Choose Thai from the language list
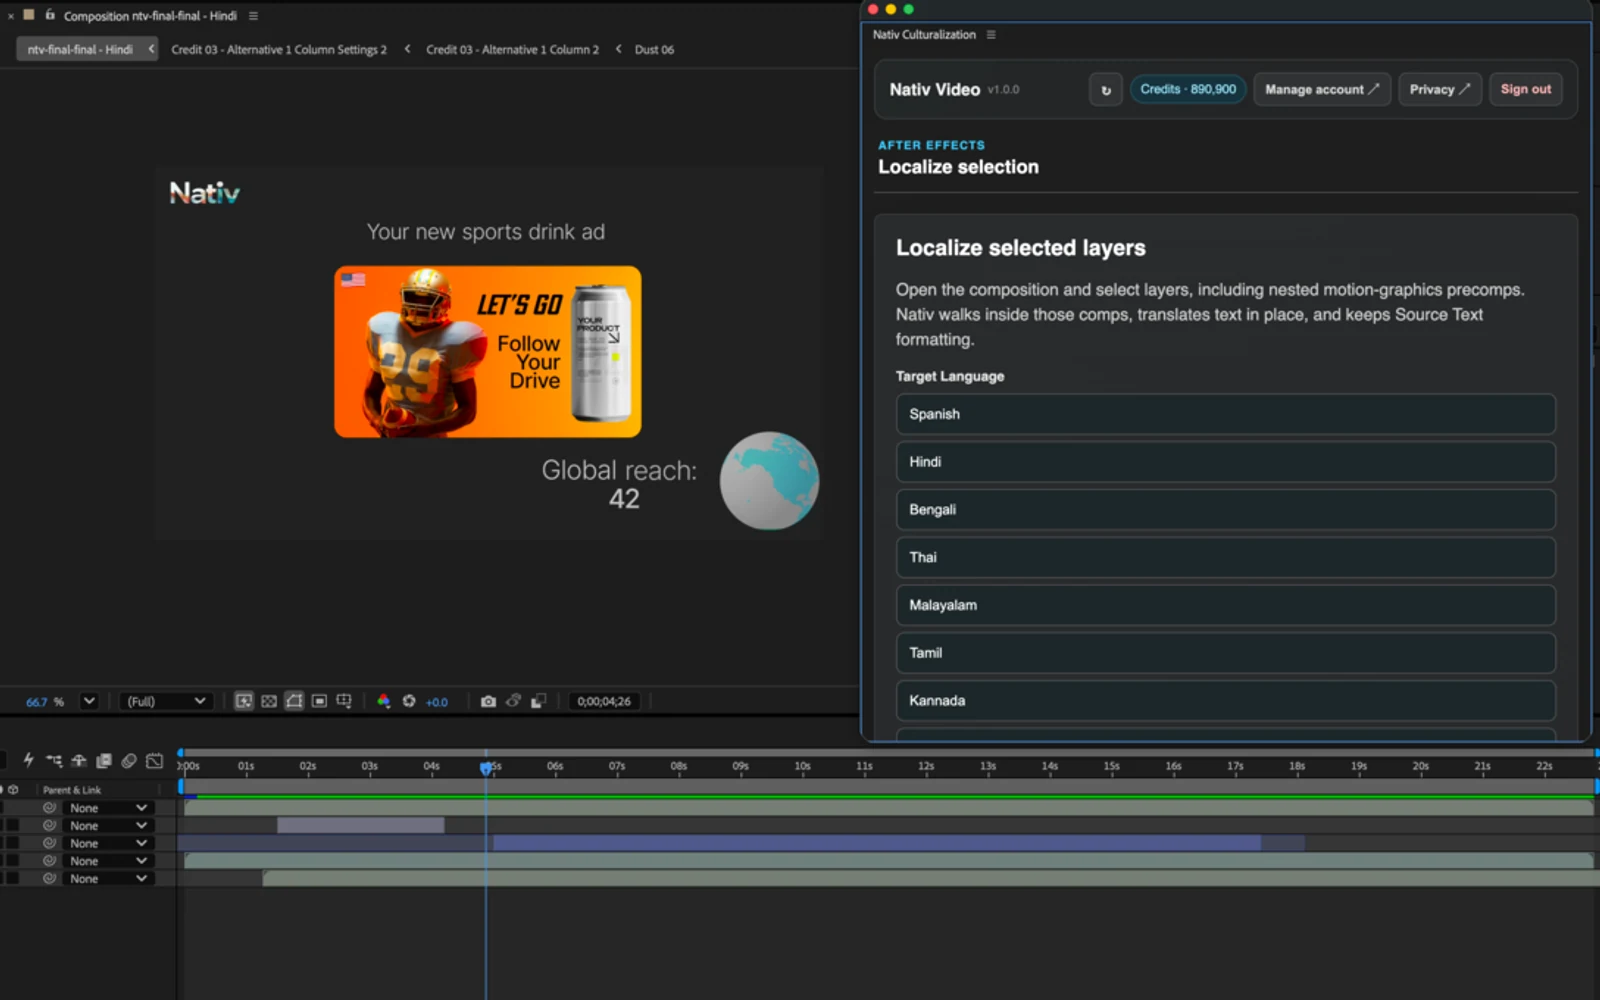The height and width of the screenshot is (1000, 1600). point(1226,557)
